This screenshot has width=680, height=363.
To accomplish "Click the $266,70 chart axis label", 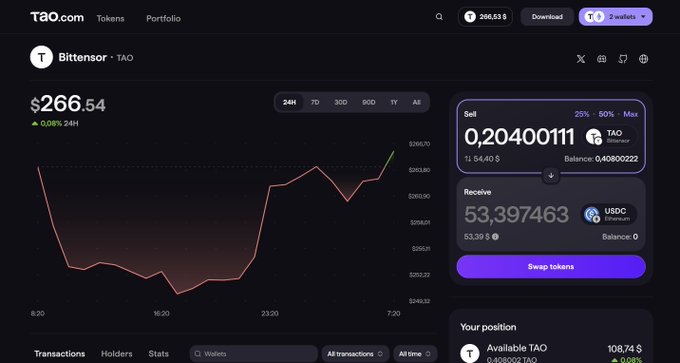I will tap(419, 144).
